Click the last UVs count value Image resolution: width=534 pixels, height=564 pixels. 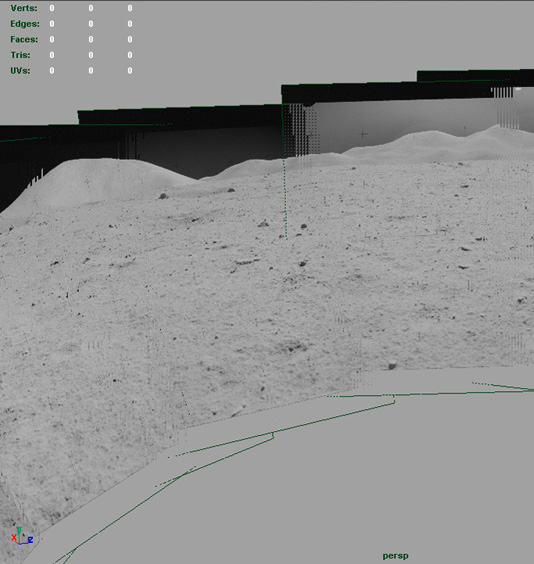(x=130, y=70)
